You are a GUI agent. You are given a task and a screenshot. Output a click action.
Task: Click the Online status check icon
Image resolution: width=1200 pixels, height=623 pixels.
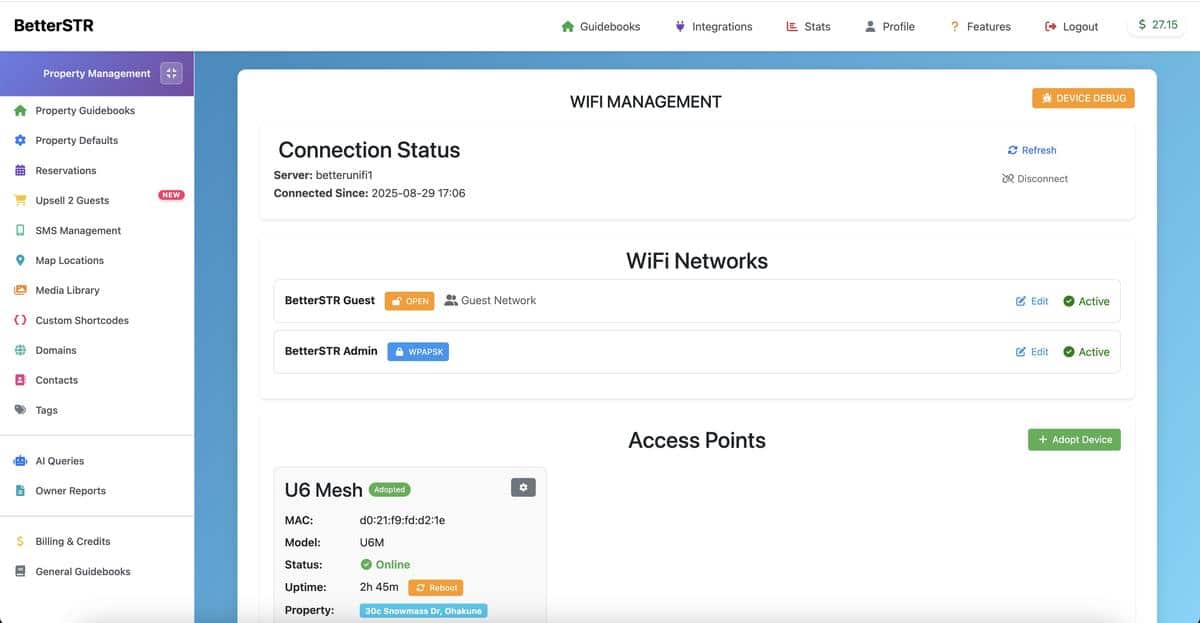[366, 565]
